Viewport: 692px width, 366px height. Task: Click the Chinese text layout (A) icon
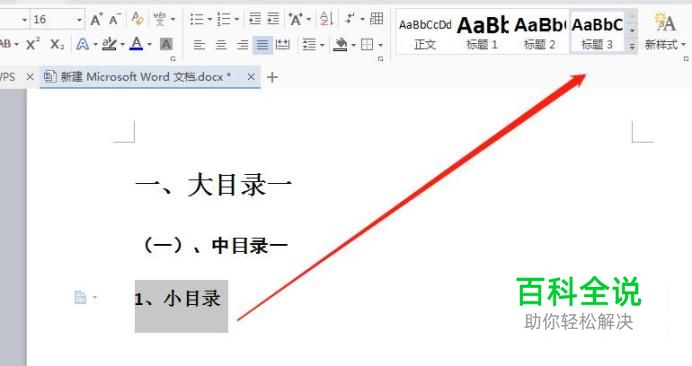click(295, 19)
